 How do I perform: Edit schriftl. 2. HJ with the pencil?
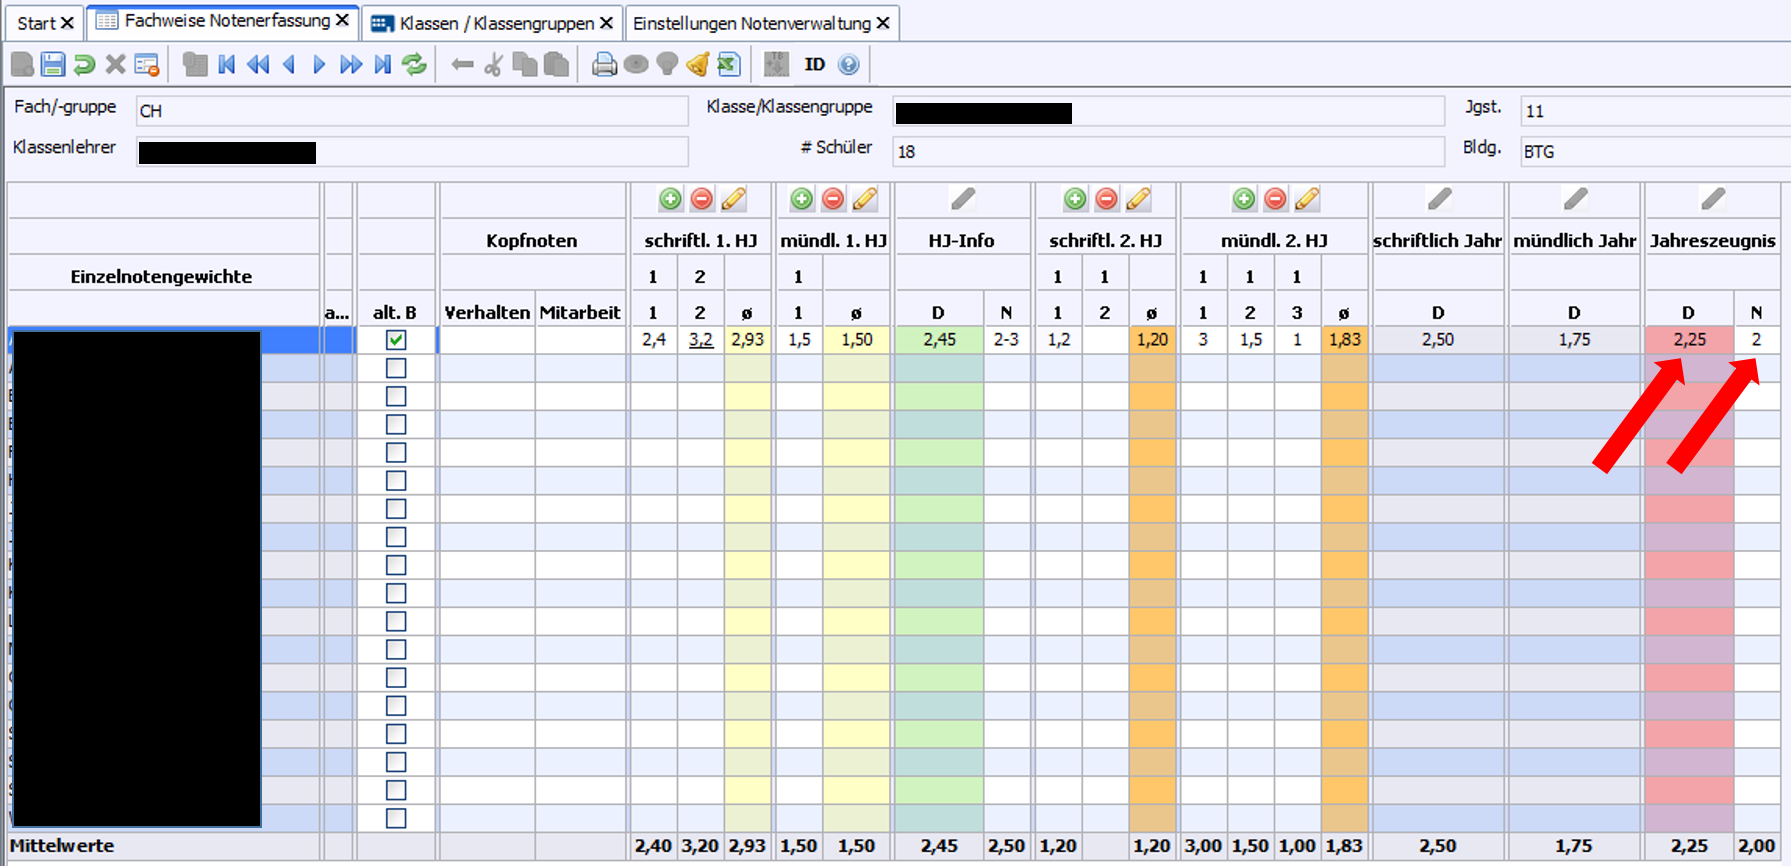pyautogui.click(x=1138, y=199)
